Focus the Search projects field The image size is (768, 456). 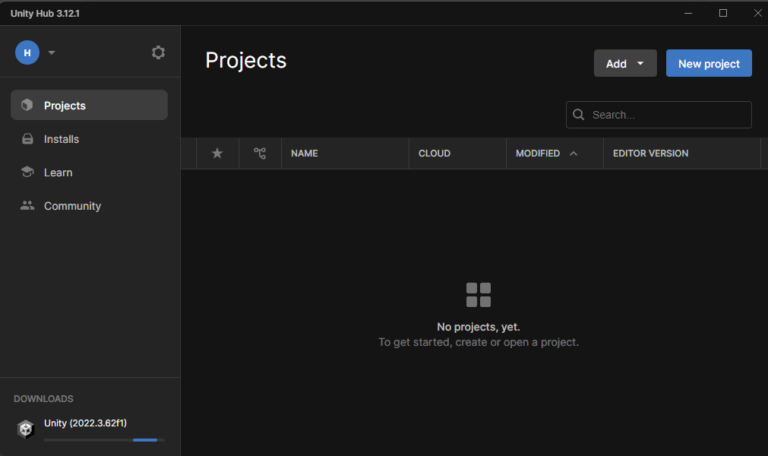coord(667,115)
